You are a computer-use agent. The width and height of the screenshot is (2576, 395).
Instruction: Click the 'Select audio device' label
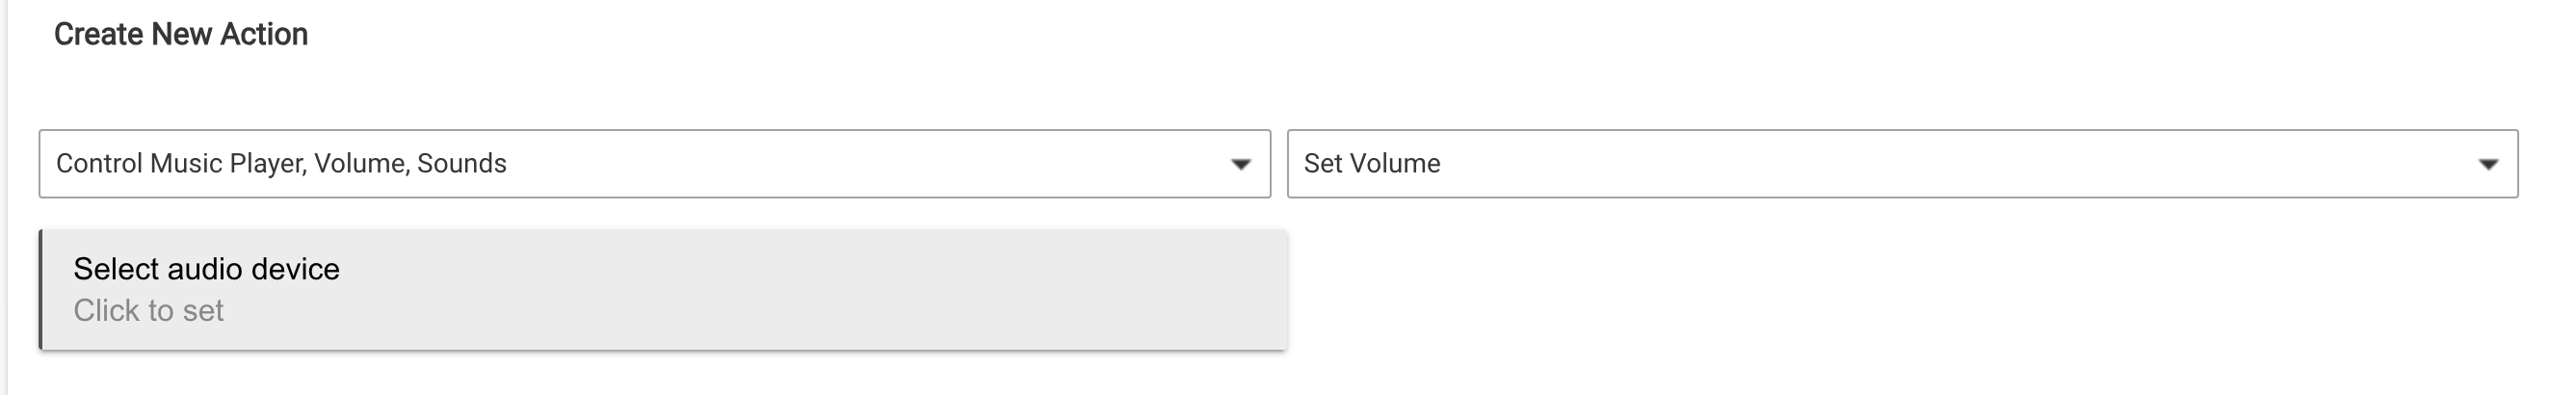(x=206, y=269)
